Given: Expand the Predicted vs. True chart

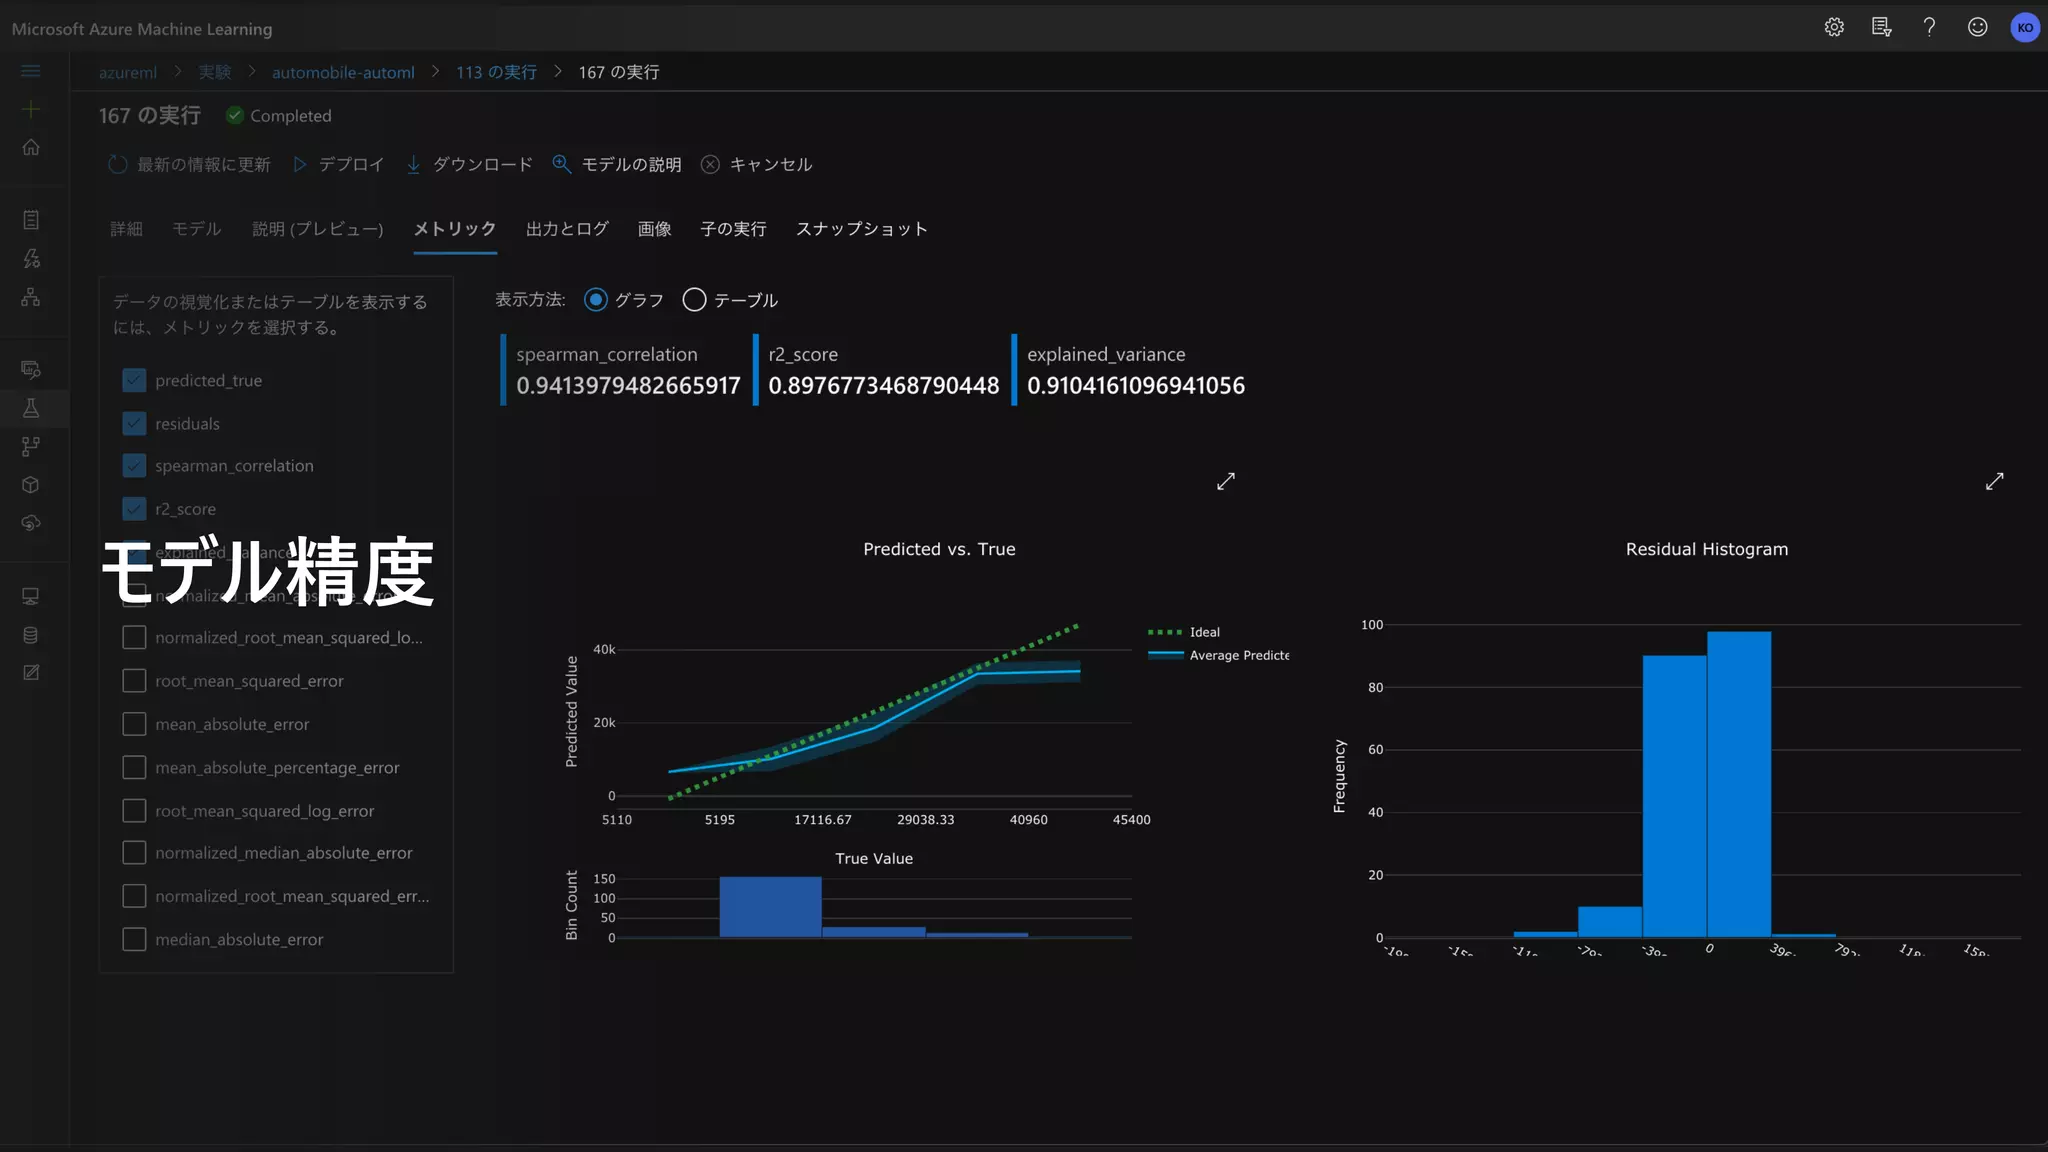Looking at the screenshot, I should tap(1226, 482).
